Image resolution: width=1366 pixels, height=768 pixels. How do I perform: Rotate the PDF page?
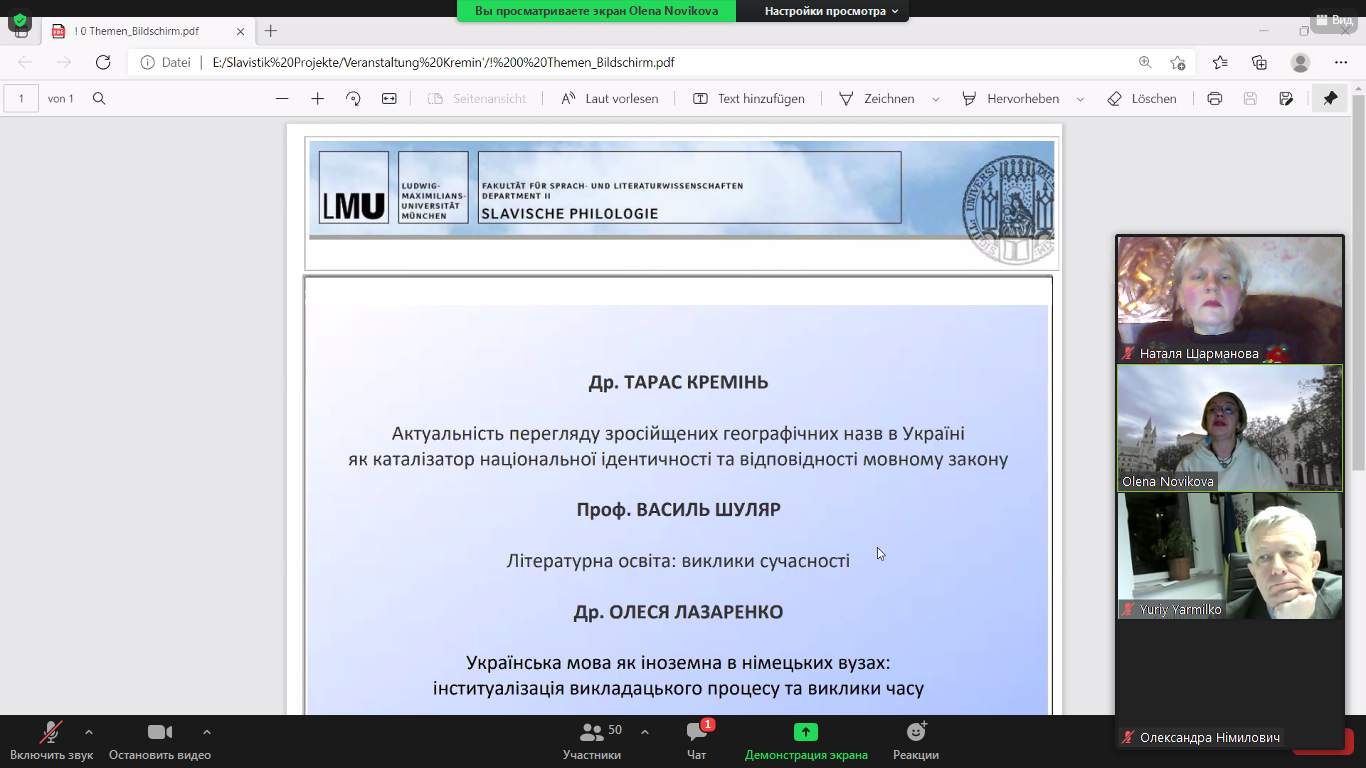coord(353,99)
